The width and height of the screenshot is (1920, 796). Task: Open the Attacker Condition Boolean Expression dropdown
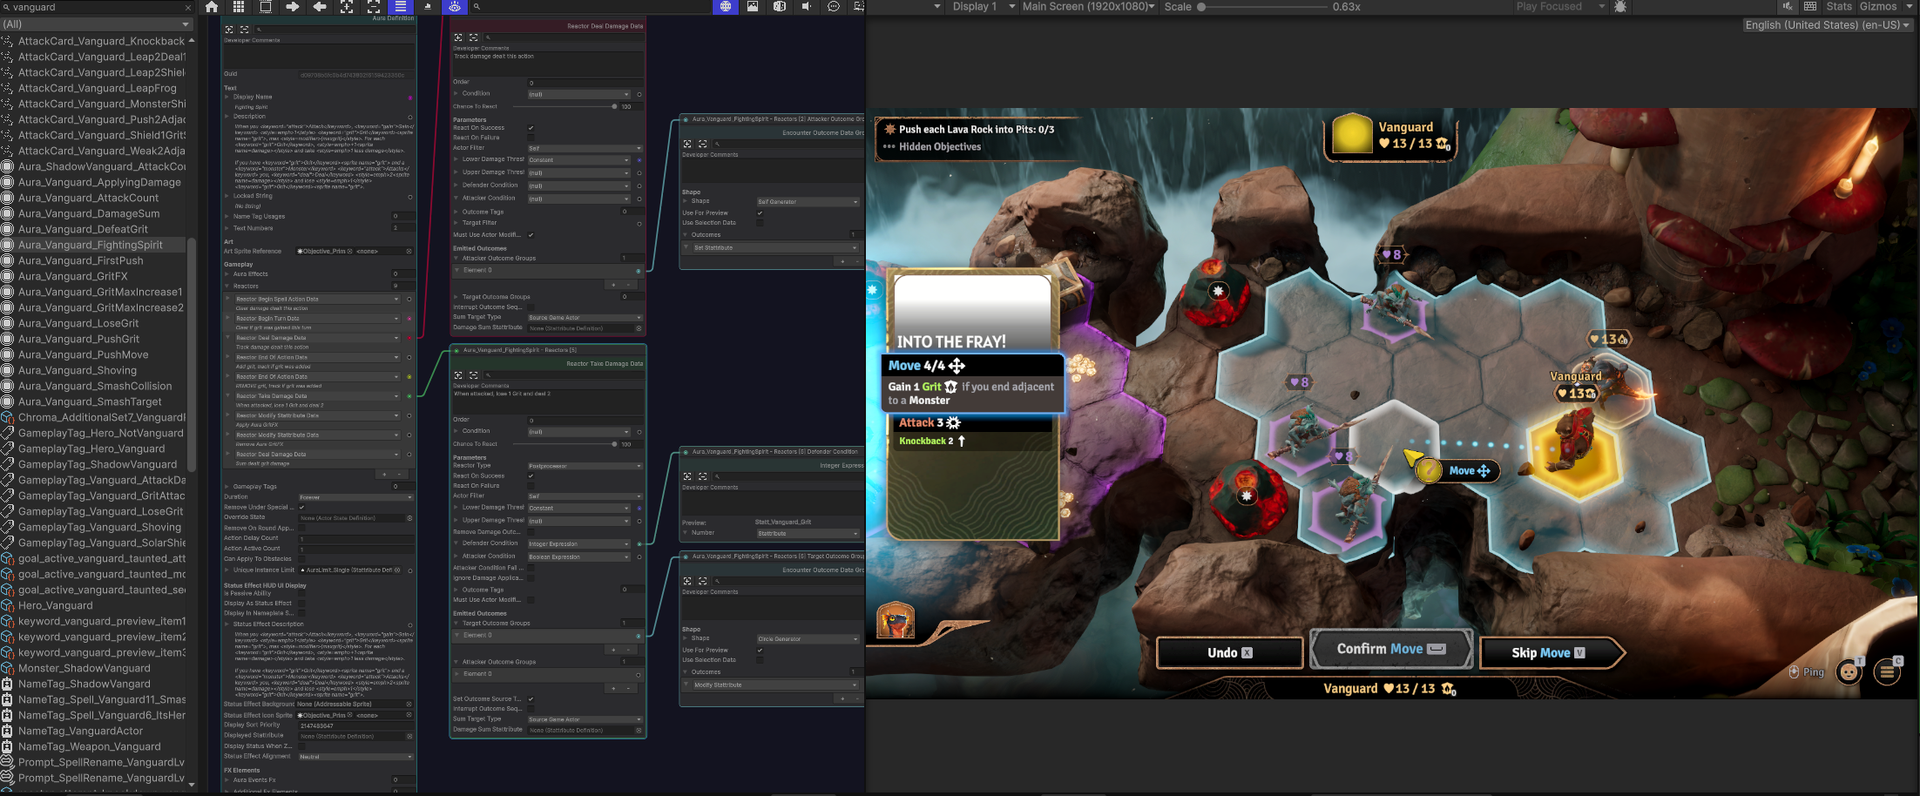(x=580, y=557)
